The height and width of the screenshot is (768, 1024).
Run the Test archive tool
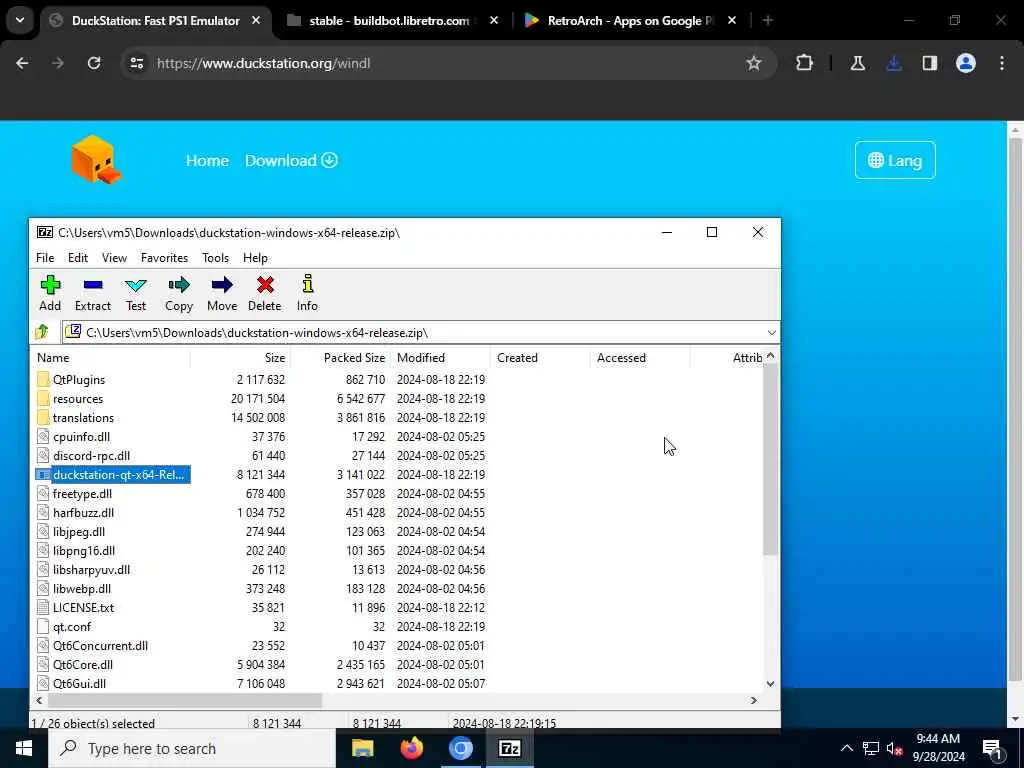click(x=136, y=293)
